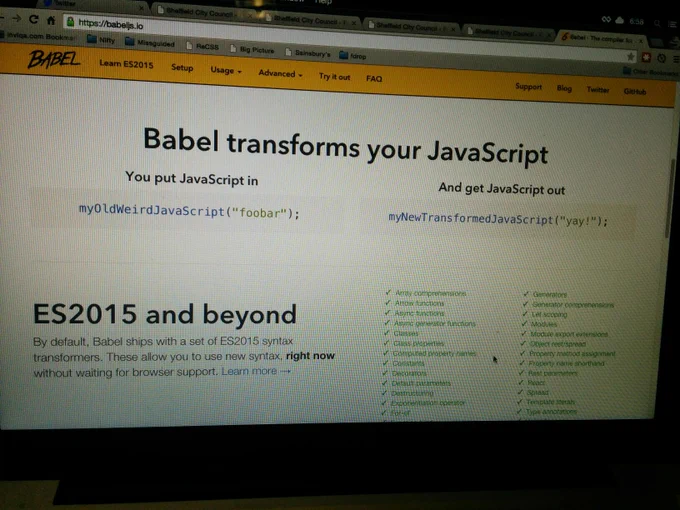Click the Type annotations feature link
The height and width of the screenshot is (510, 680).
tap(551, 412)
